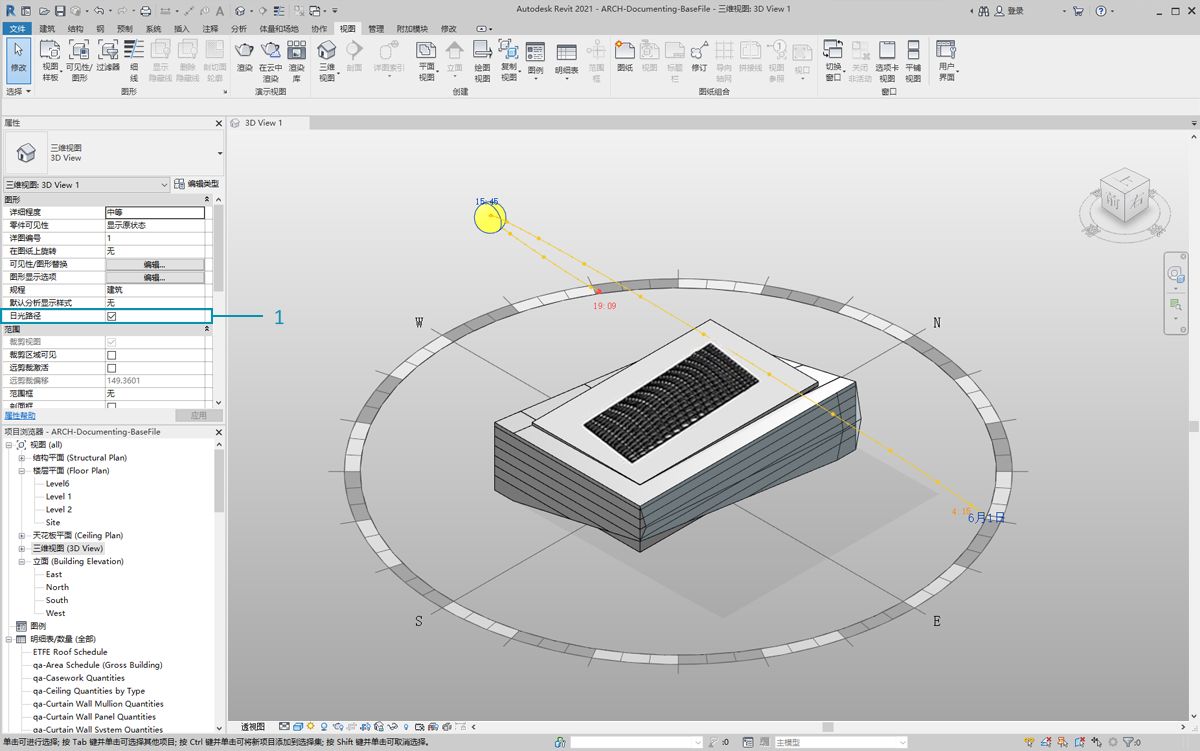
Task: Expand 结构平面 (Structural Plan) tree node
Action: (22, 458)
